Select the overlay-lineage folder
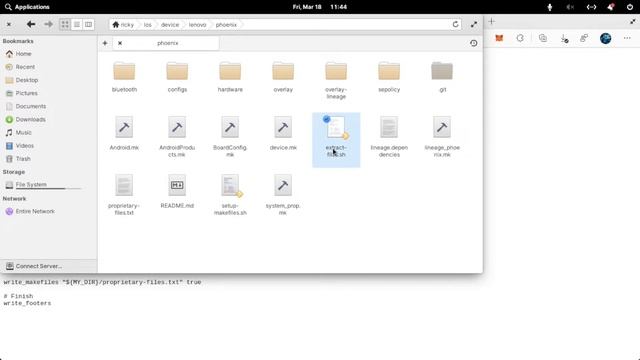 tap(336, 80)
